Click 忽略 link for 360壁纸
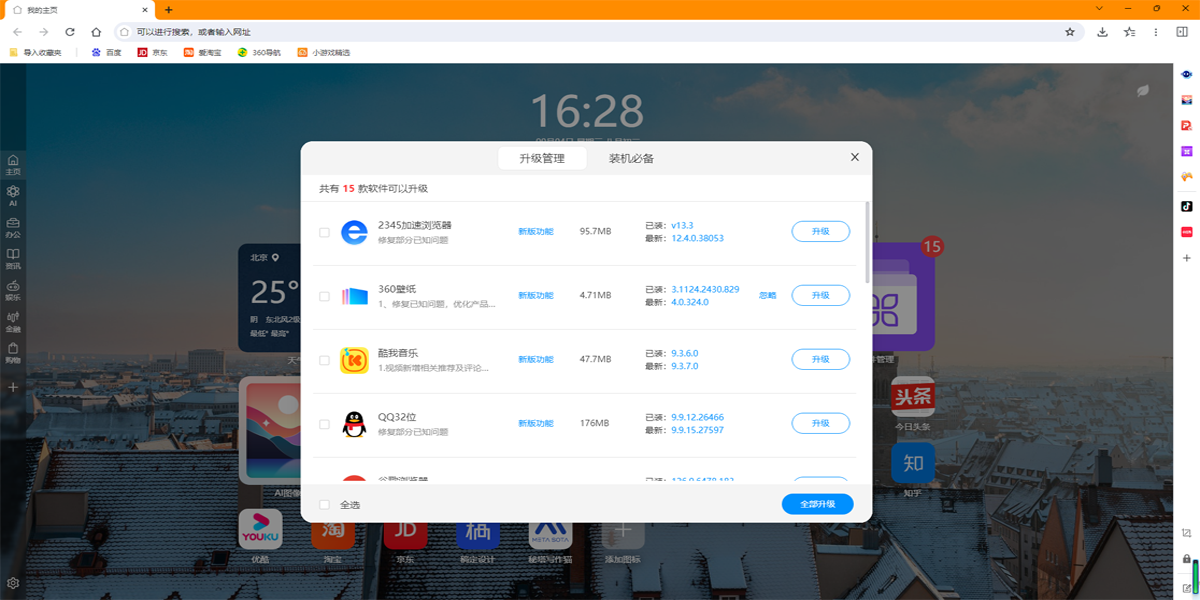Image resolution: width=1200 pixels, height=600 pixels. point(767,296)
